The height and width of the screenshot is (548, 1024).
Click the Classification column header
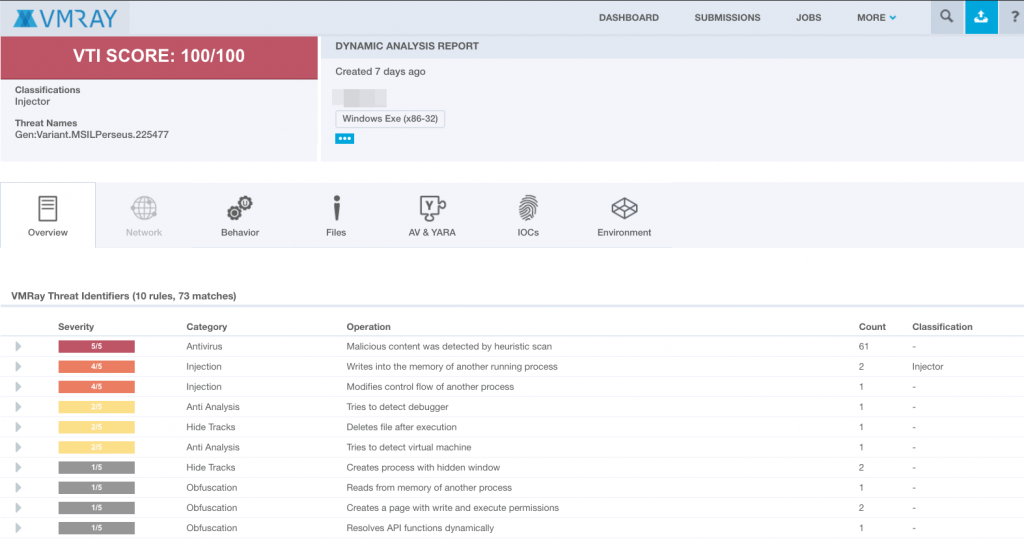(942, 327)
